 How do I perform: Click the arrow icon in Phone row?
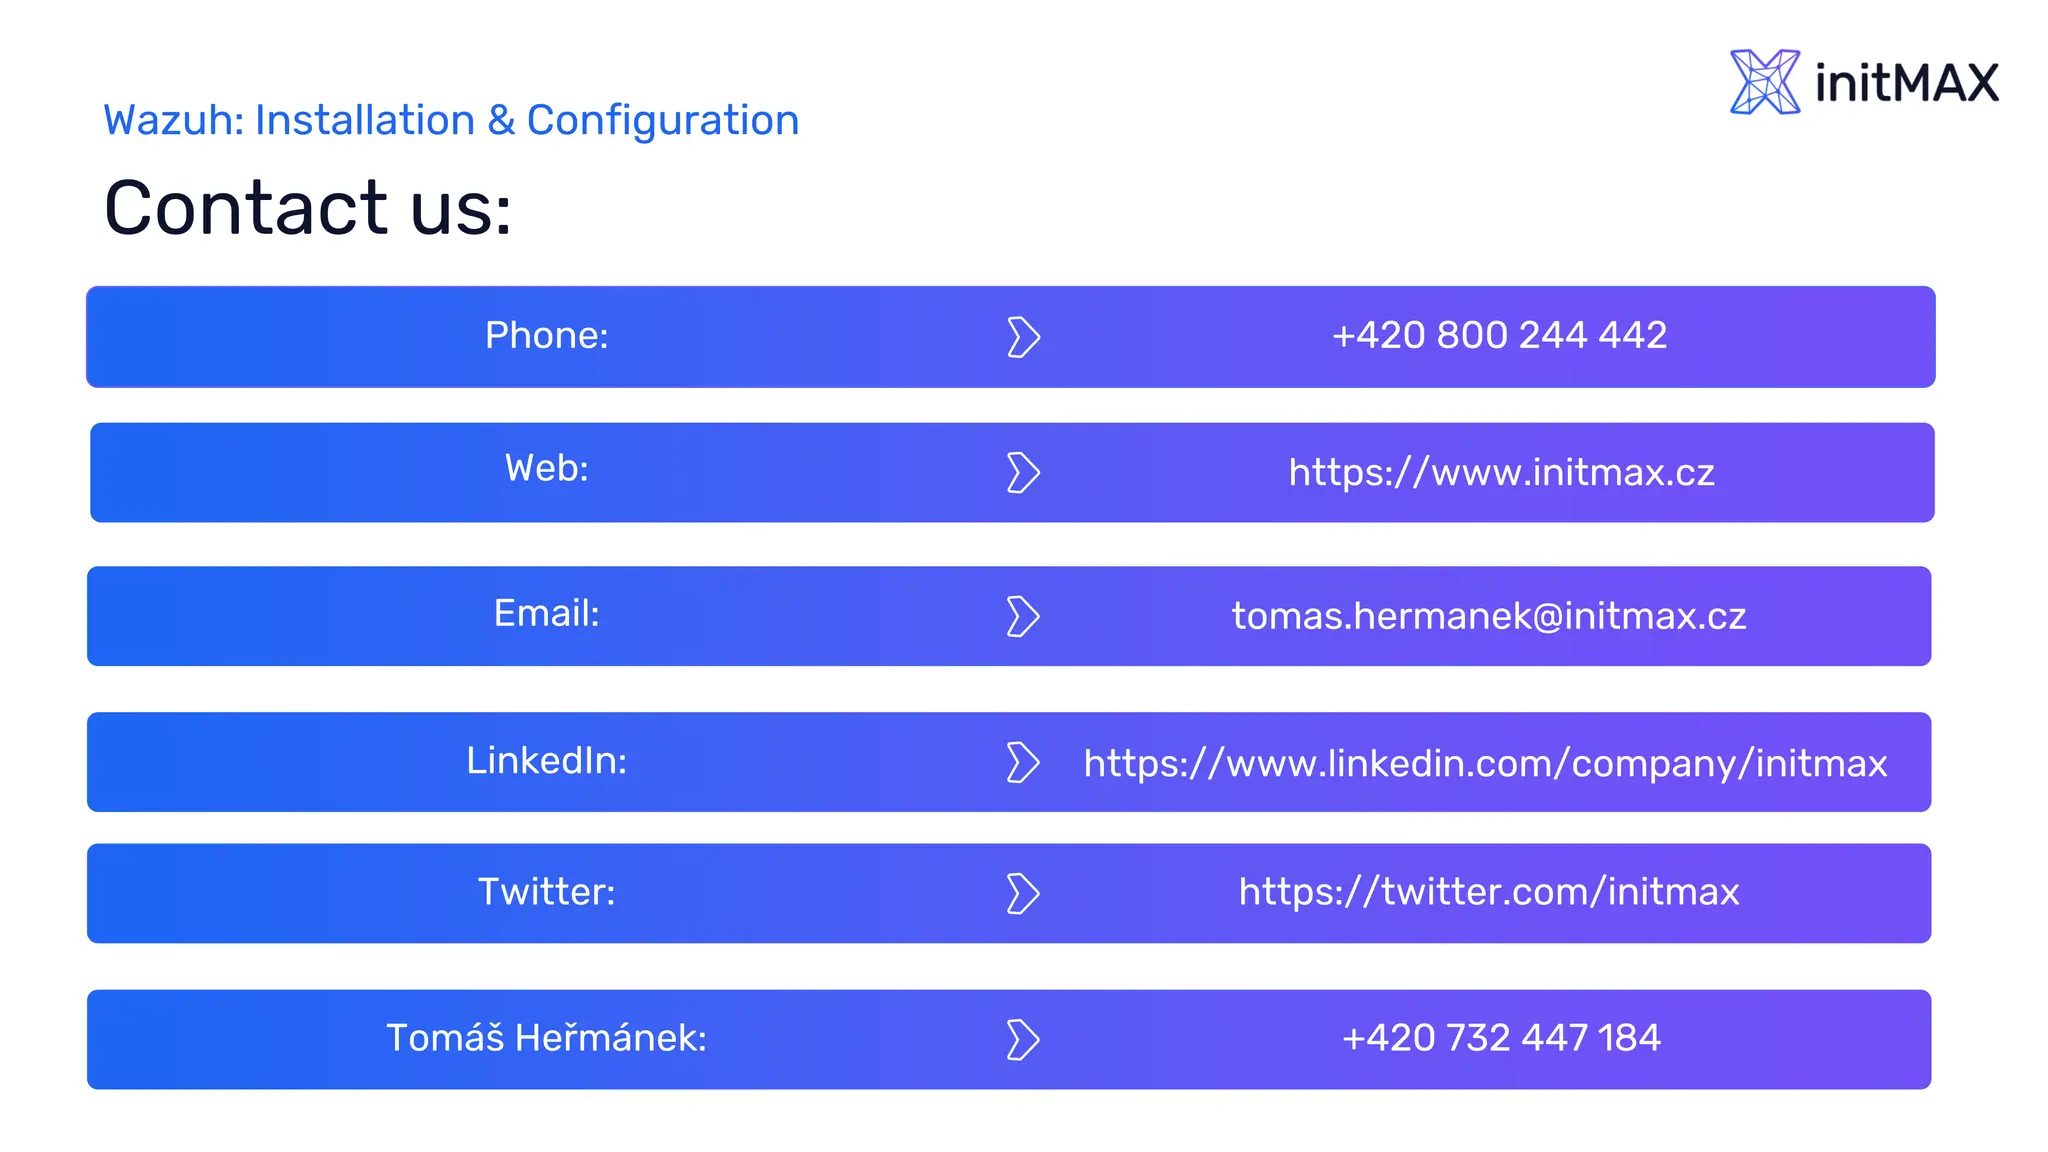(1023, 337)
